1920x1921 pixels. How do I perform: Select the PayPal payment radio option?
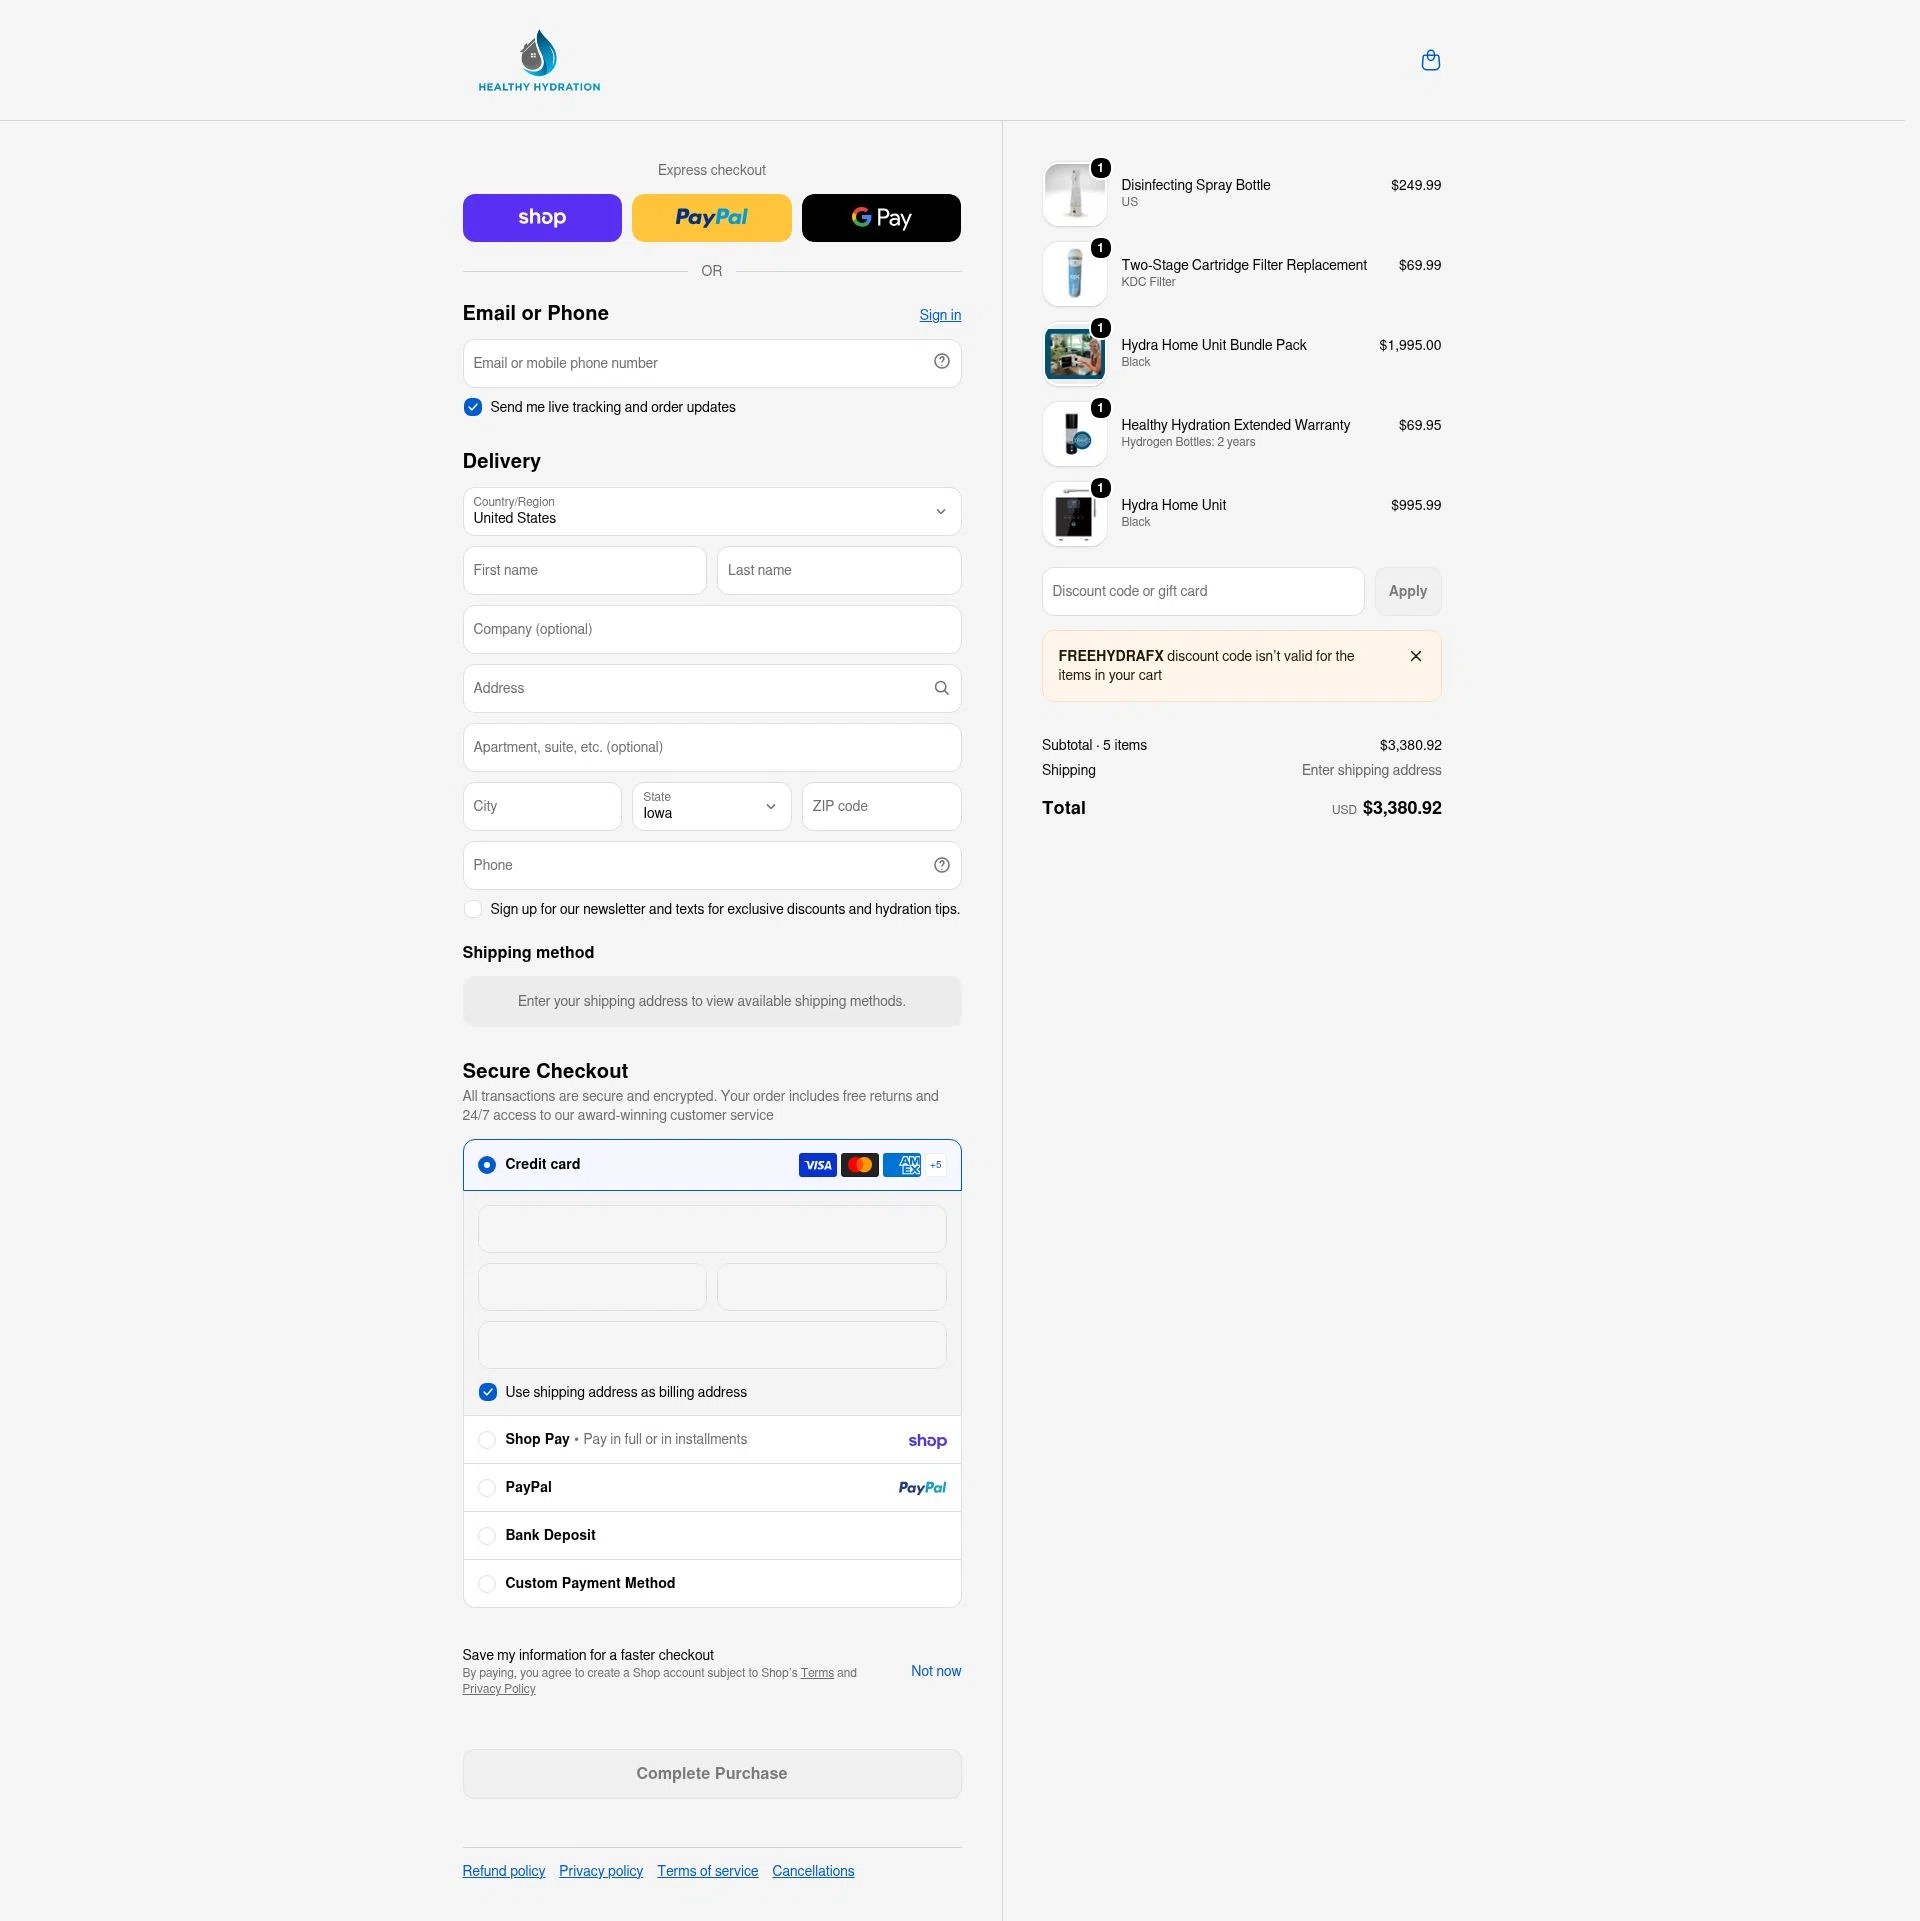487,1488
